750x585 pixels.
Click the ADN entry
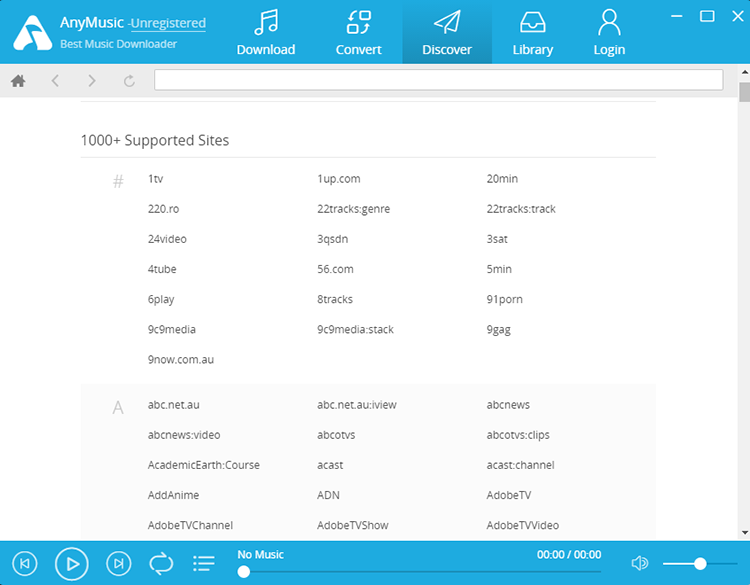click(328, 496)
